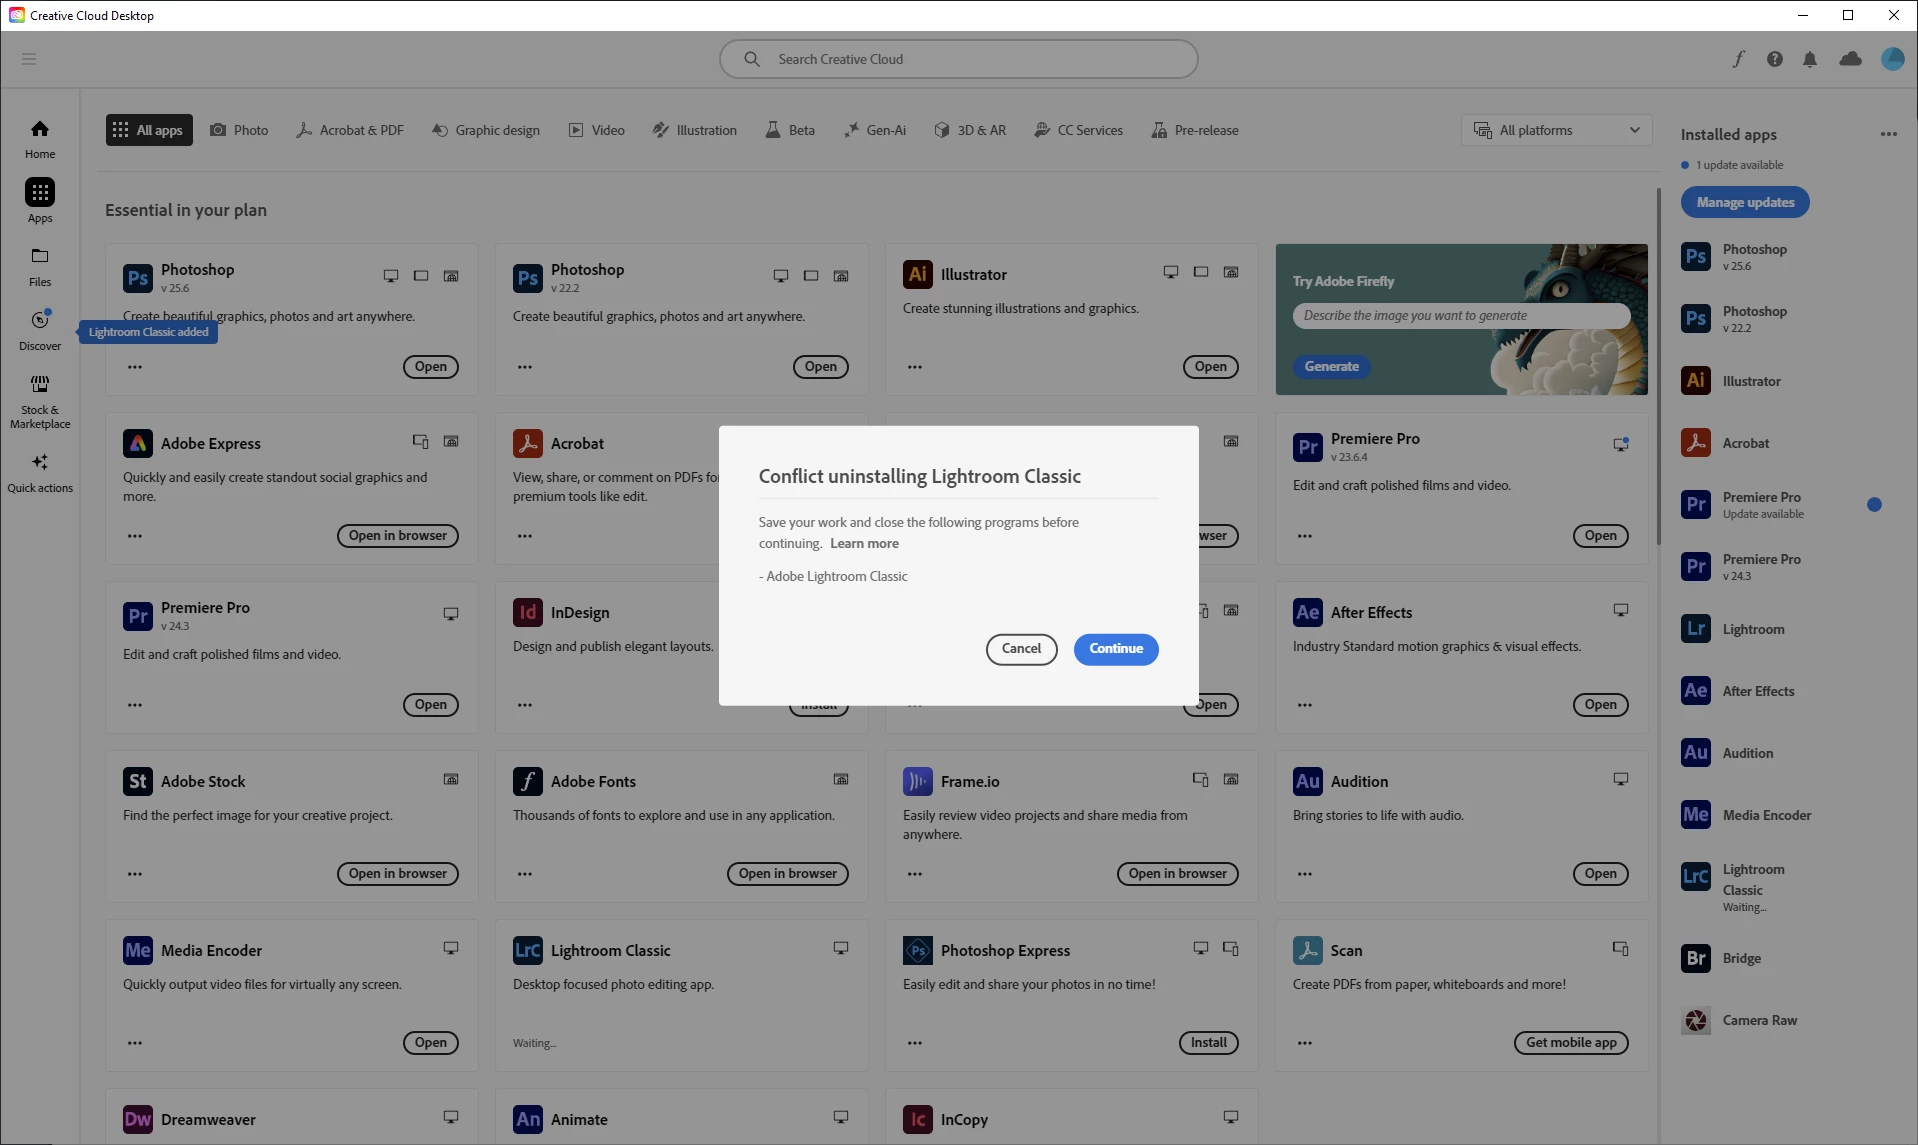Open Adobe Express in browser
This screenshot has width=1918, height=1145.
tap(398, 536)
